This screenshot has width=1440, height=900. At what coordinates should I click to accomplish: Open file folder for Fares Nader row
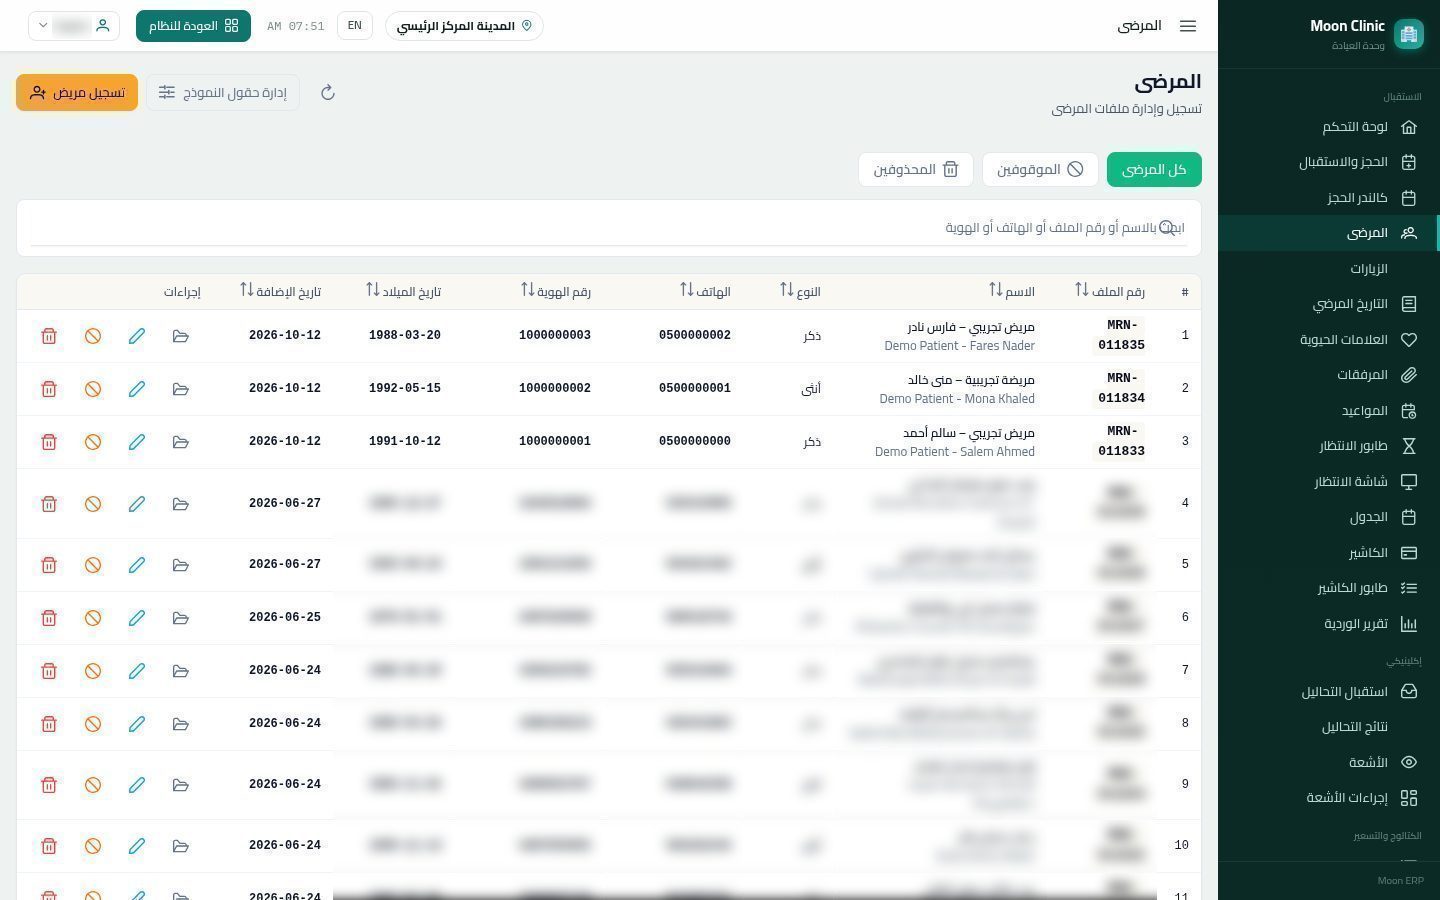(x=181, y=336)
